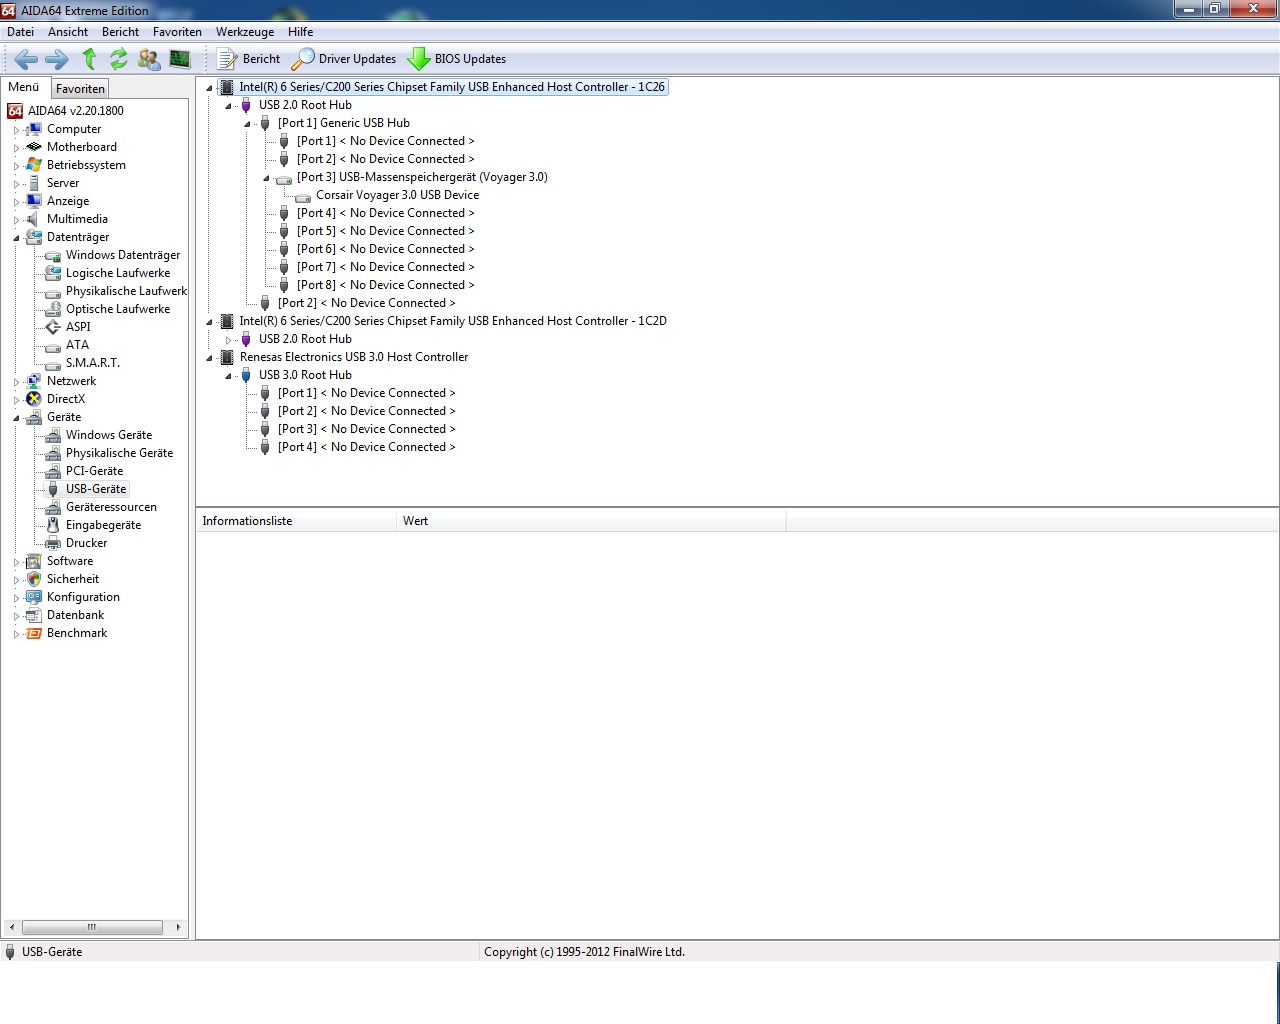This screenshot has height=1024, width=1280.
Task: Click the Konfiguration icon in tree
Action: tap(34, 597)
